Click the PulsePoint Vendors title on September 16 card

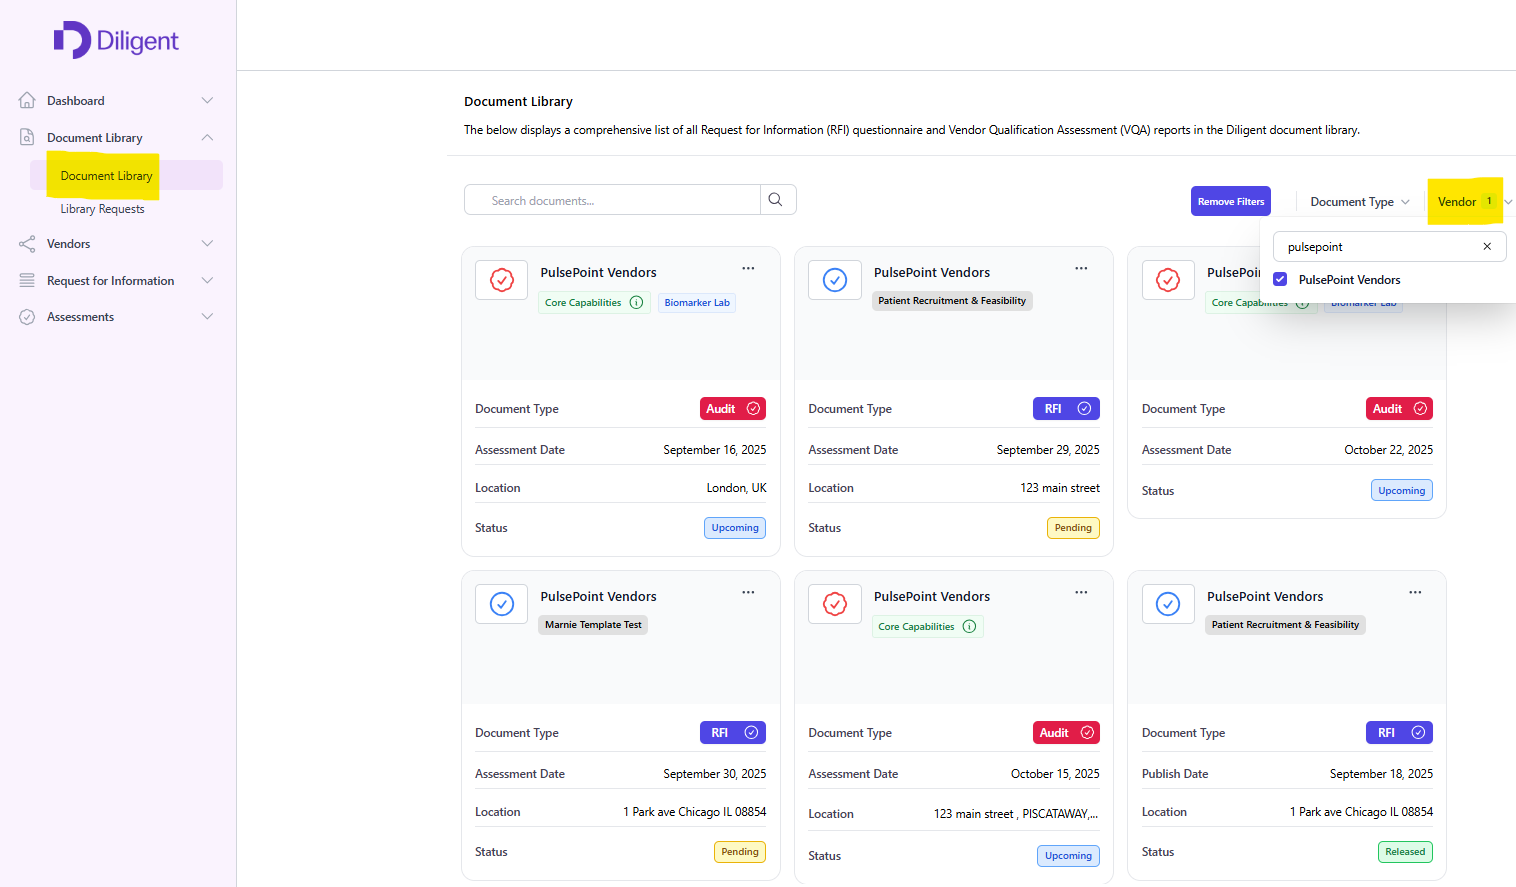[x=598, y=272]
